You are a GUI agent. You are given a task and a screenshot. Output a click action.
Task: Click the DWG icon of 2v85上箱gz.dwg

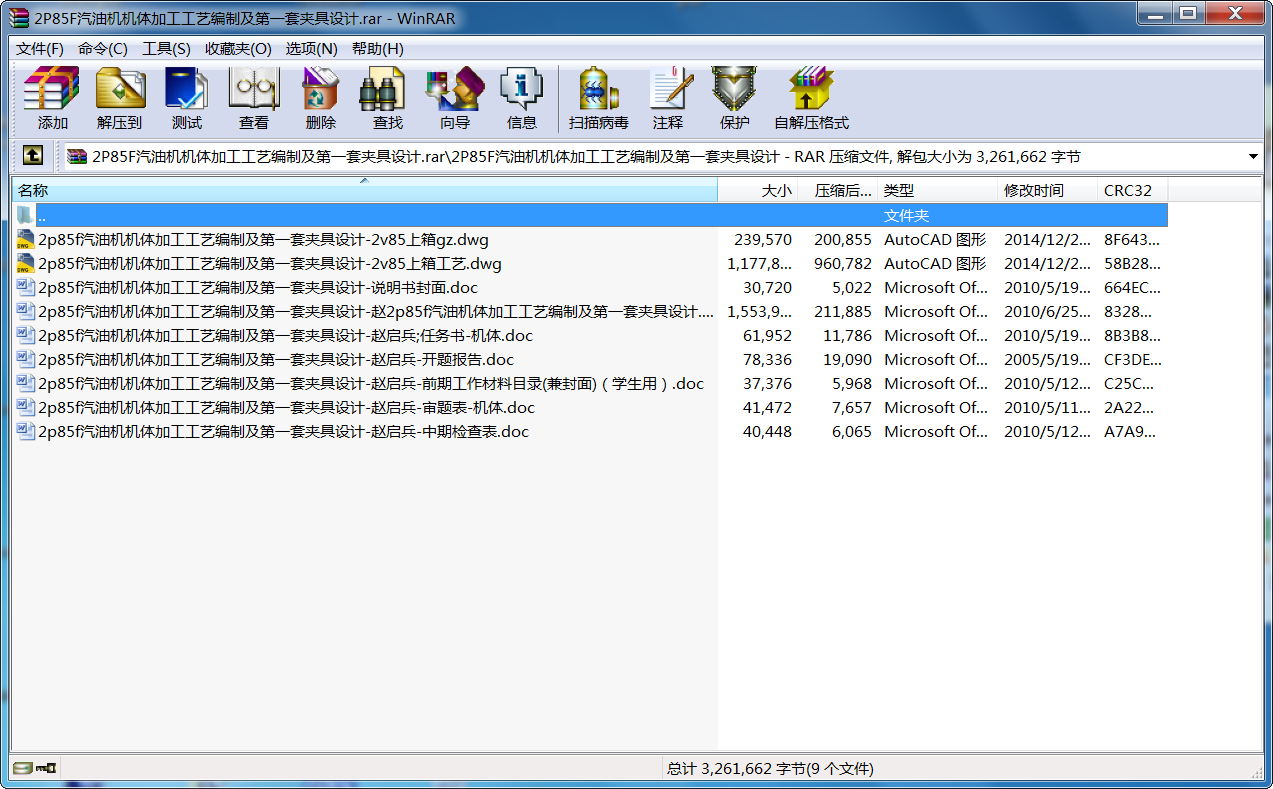(25, 239)
